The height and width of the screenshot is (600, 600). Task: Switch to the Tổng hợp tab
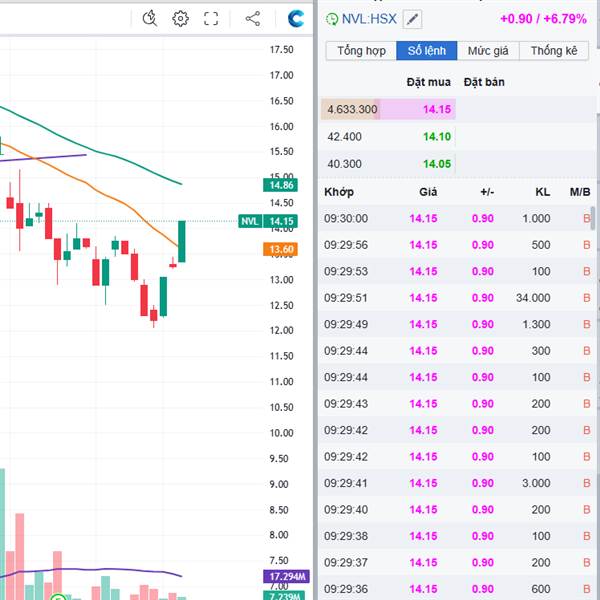pos(361,51)
